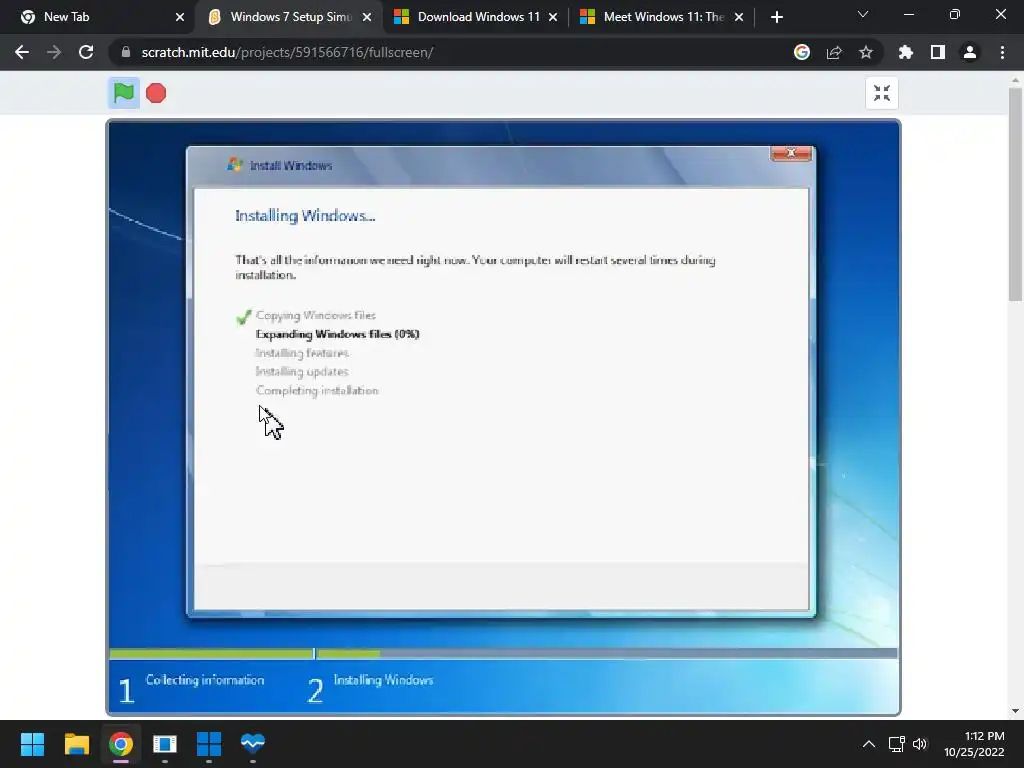Open the volume speaker tray icon
This screenshot has width=1024, height=768.
[x=920, y=744]
